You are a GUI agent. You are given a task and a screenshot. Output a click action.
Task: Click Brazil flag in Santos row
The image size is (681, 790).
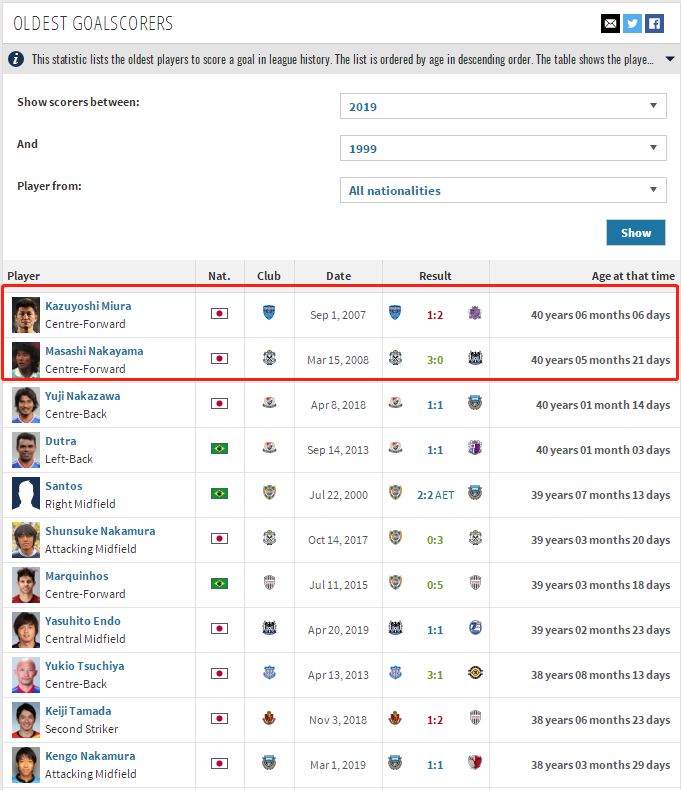point(219,493)
